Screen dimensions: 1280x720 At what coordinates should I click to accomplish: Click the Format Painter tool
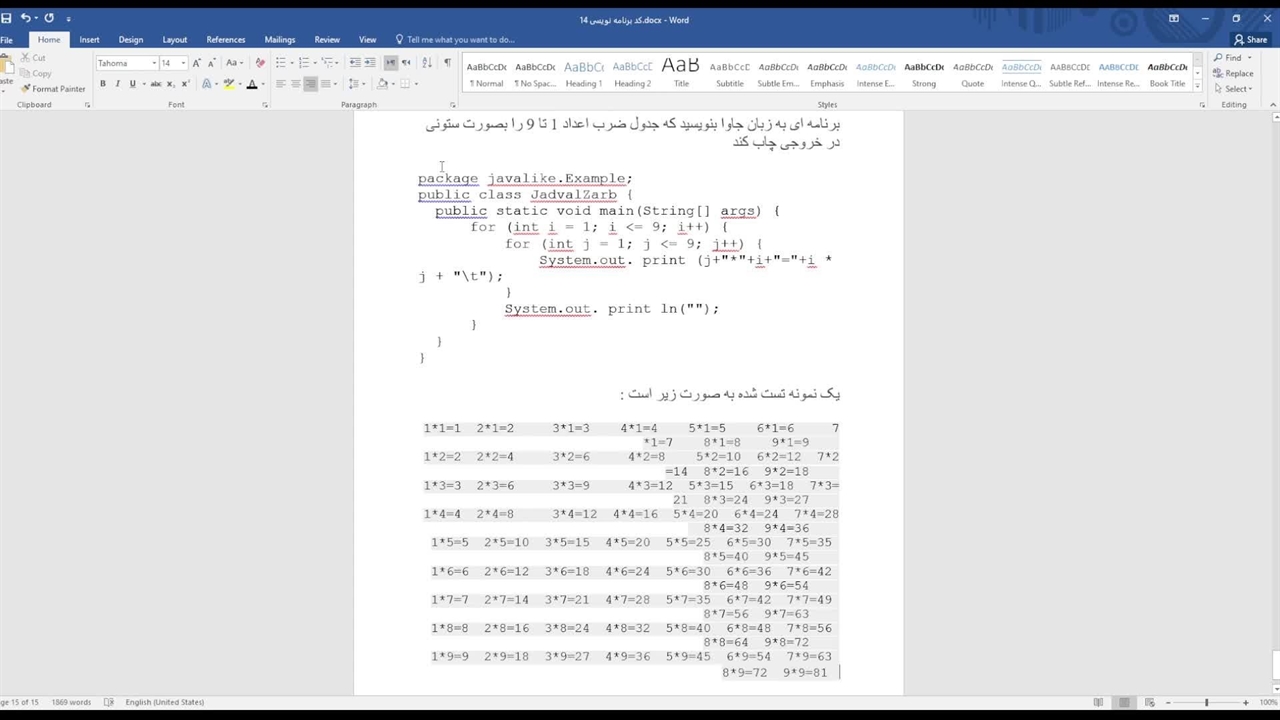[x=53, y=89]
